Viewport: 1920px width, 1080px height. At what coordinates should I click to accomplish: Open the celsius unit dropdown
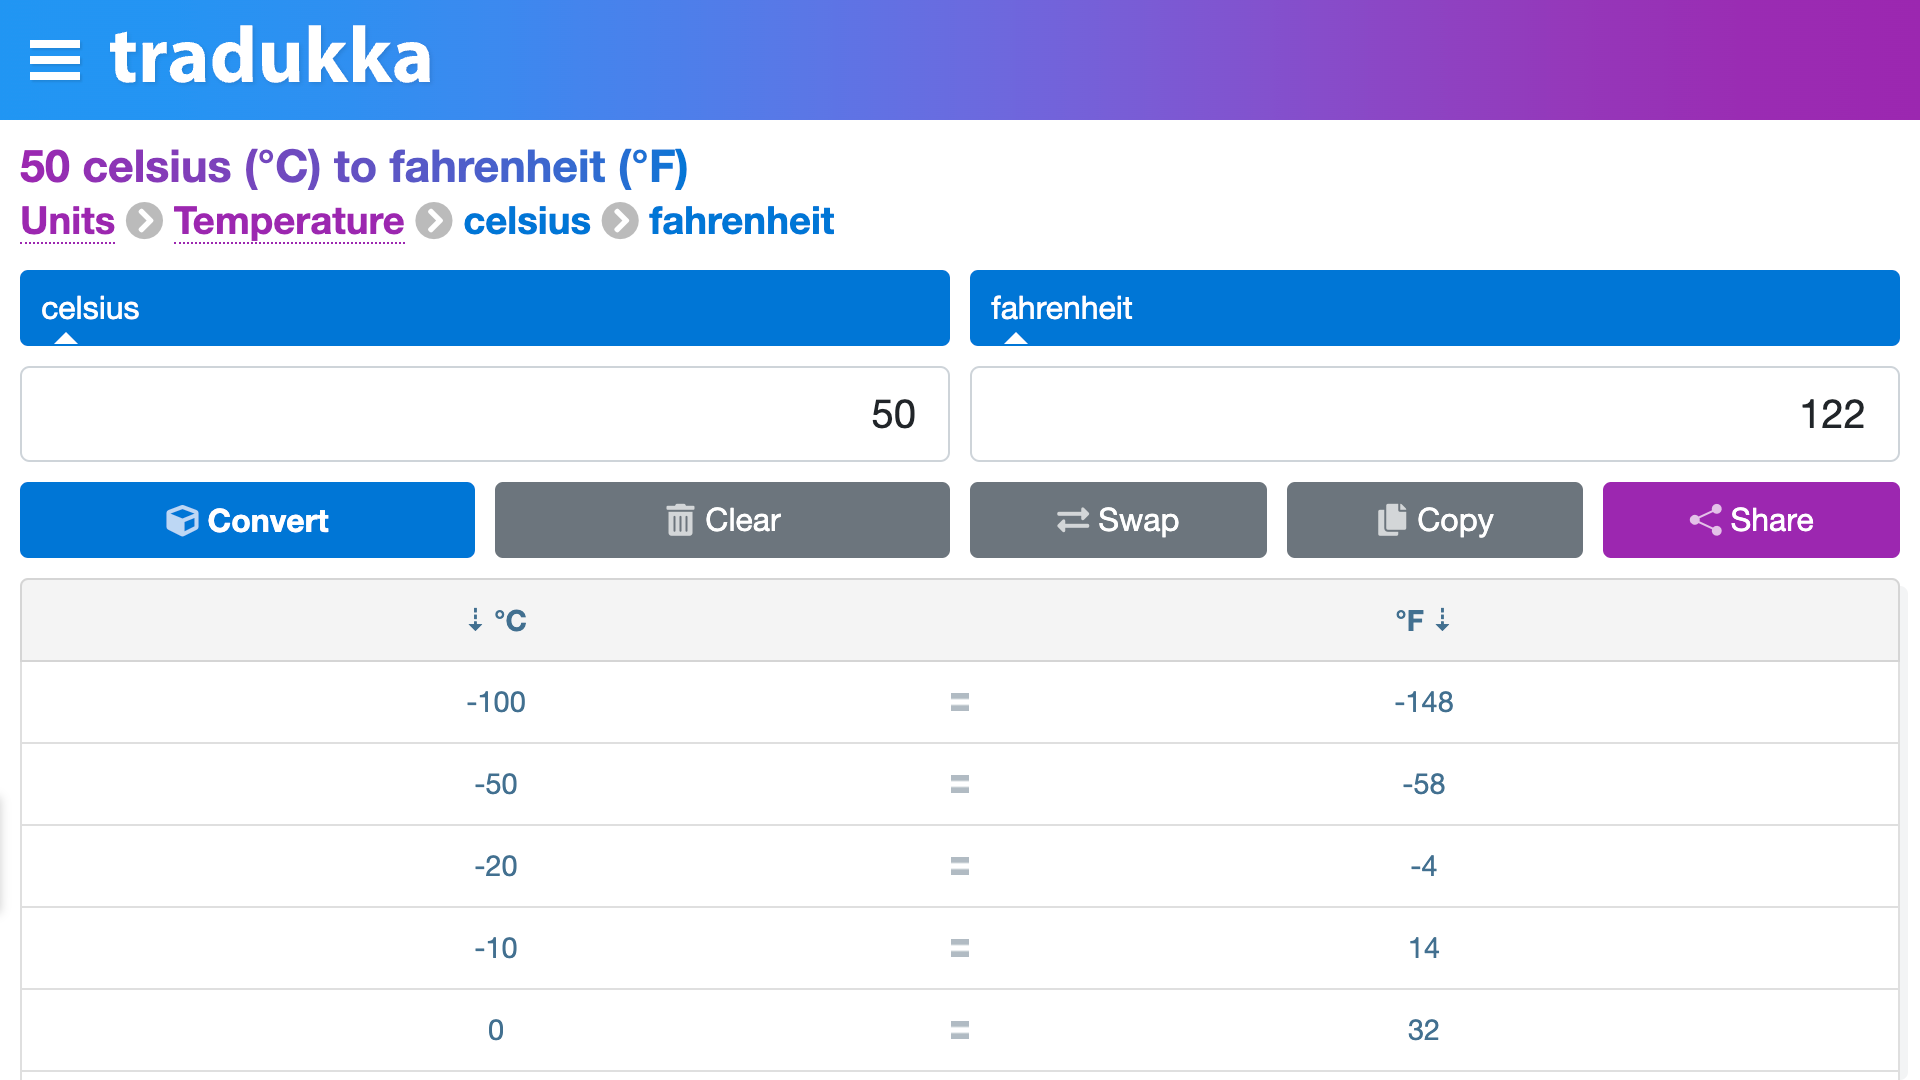tap(485, 308)
